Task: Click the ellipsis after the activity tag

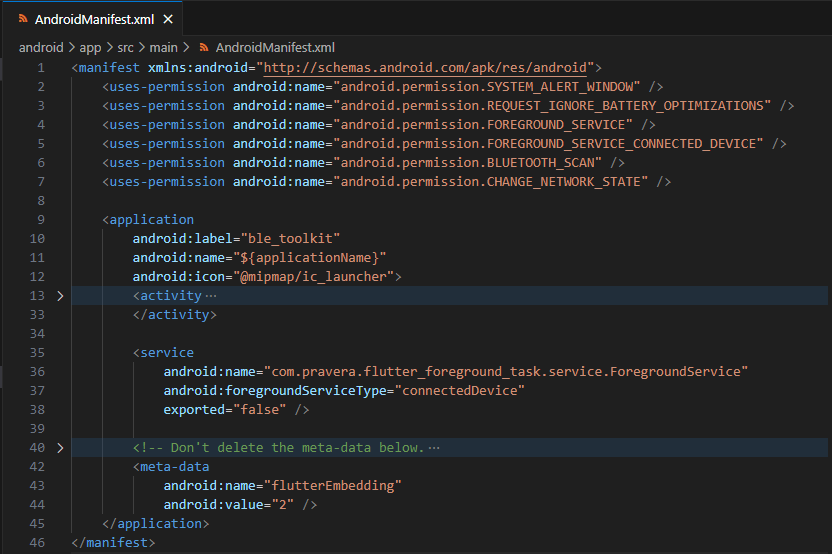Action: tap(210, 296)
